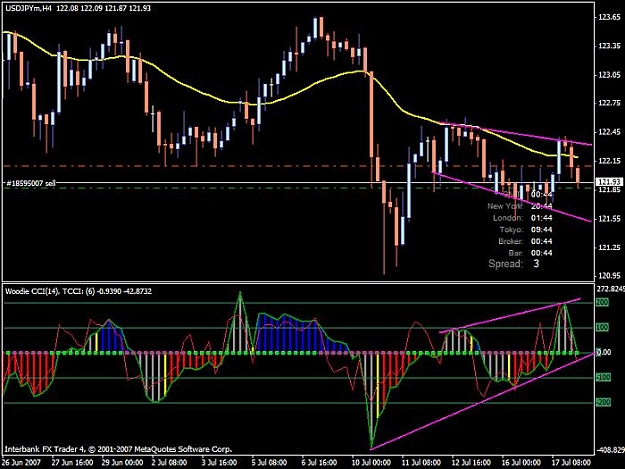Click the London clock time 01:44
The height and width of the screenshot is (469, 625).
click(541, 218)
